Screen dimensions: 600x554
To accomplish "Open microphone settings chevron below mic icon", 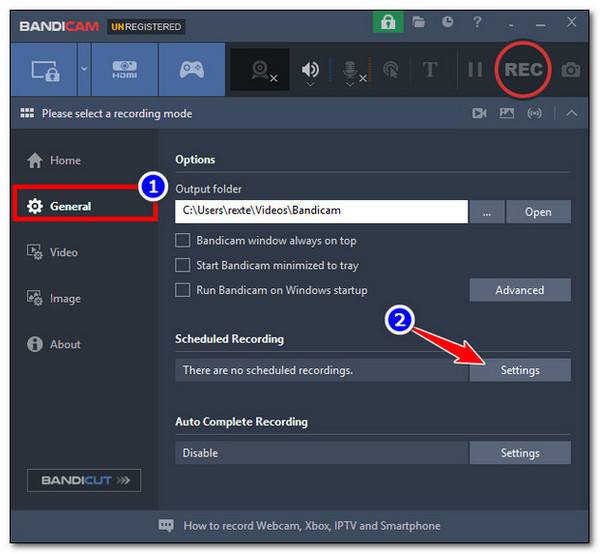I will 350,84.
